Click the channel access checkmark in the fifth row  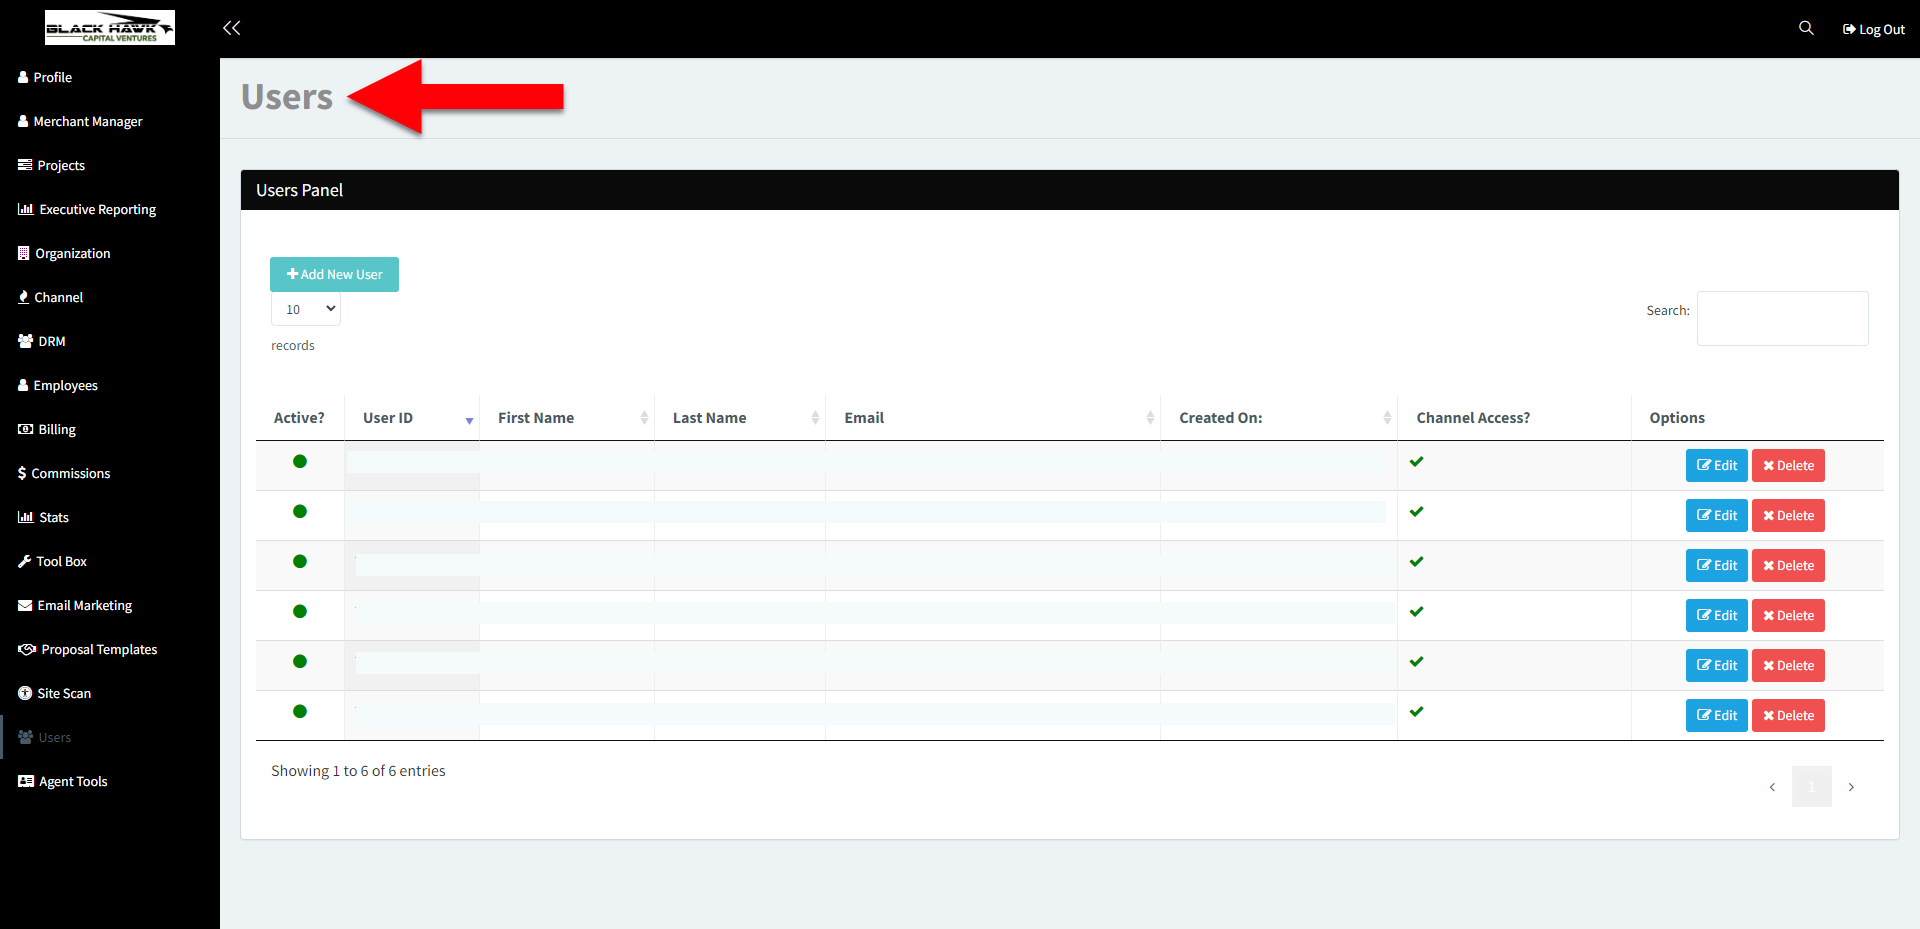click(x=1416, y=661)
